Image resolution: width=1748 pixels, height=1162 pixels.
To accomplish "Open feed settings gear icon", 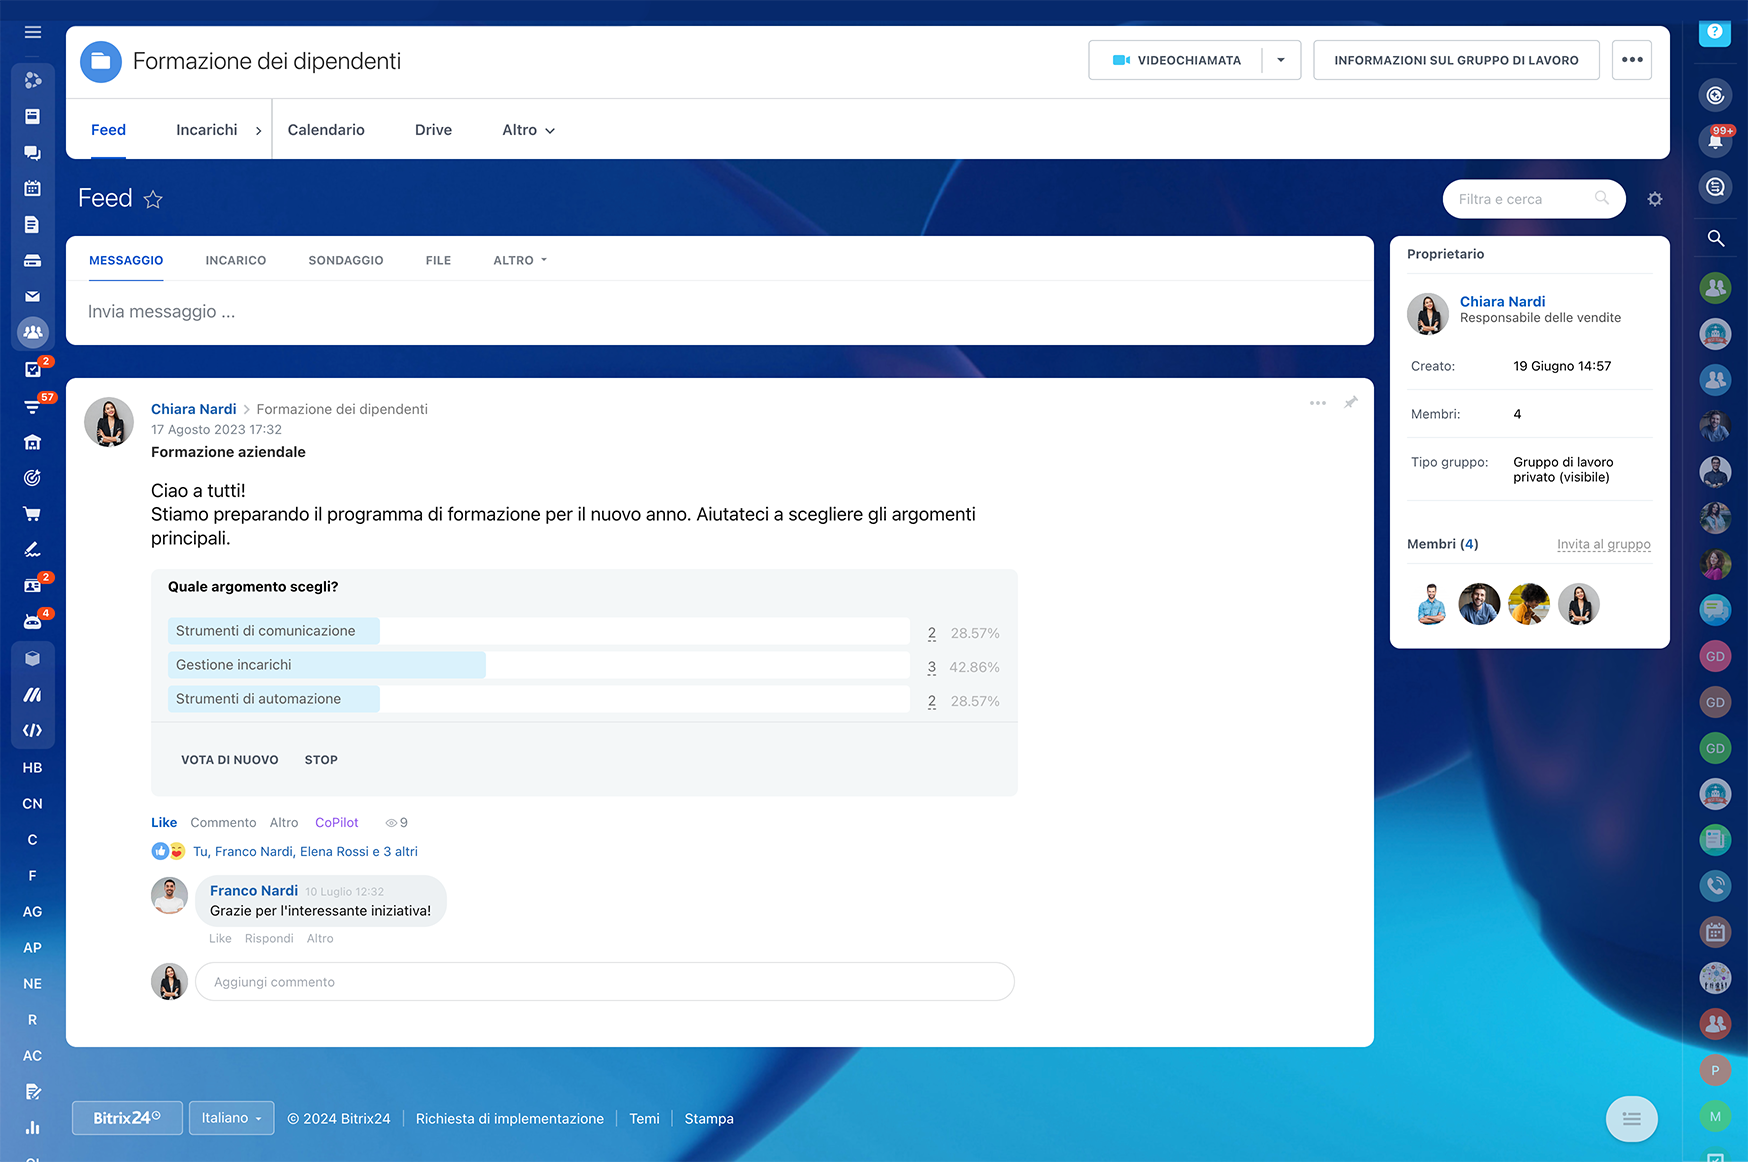I will click(1655, 199).
